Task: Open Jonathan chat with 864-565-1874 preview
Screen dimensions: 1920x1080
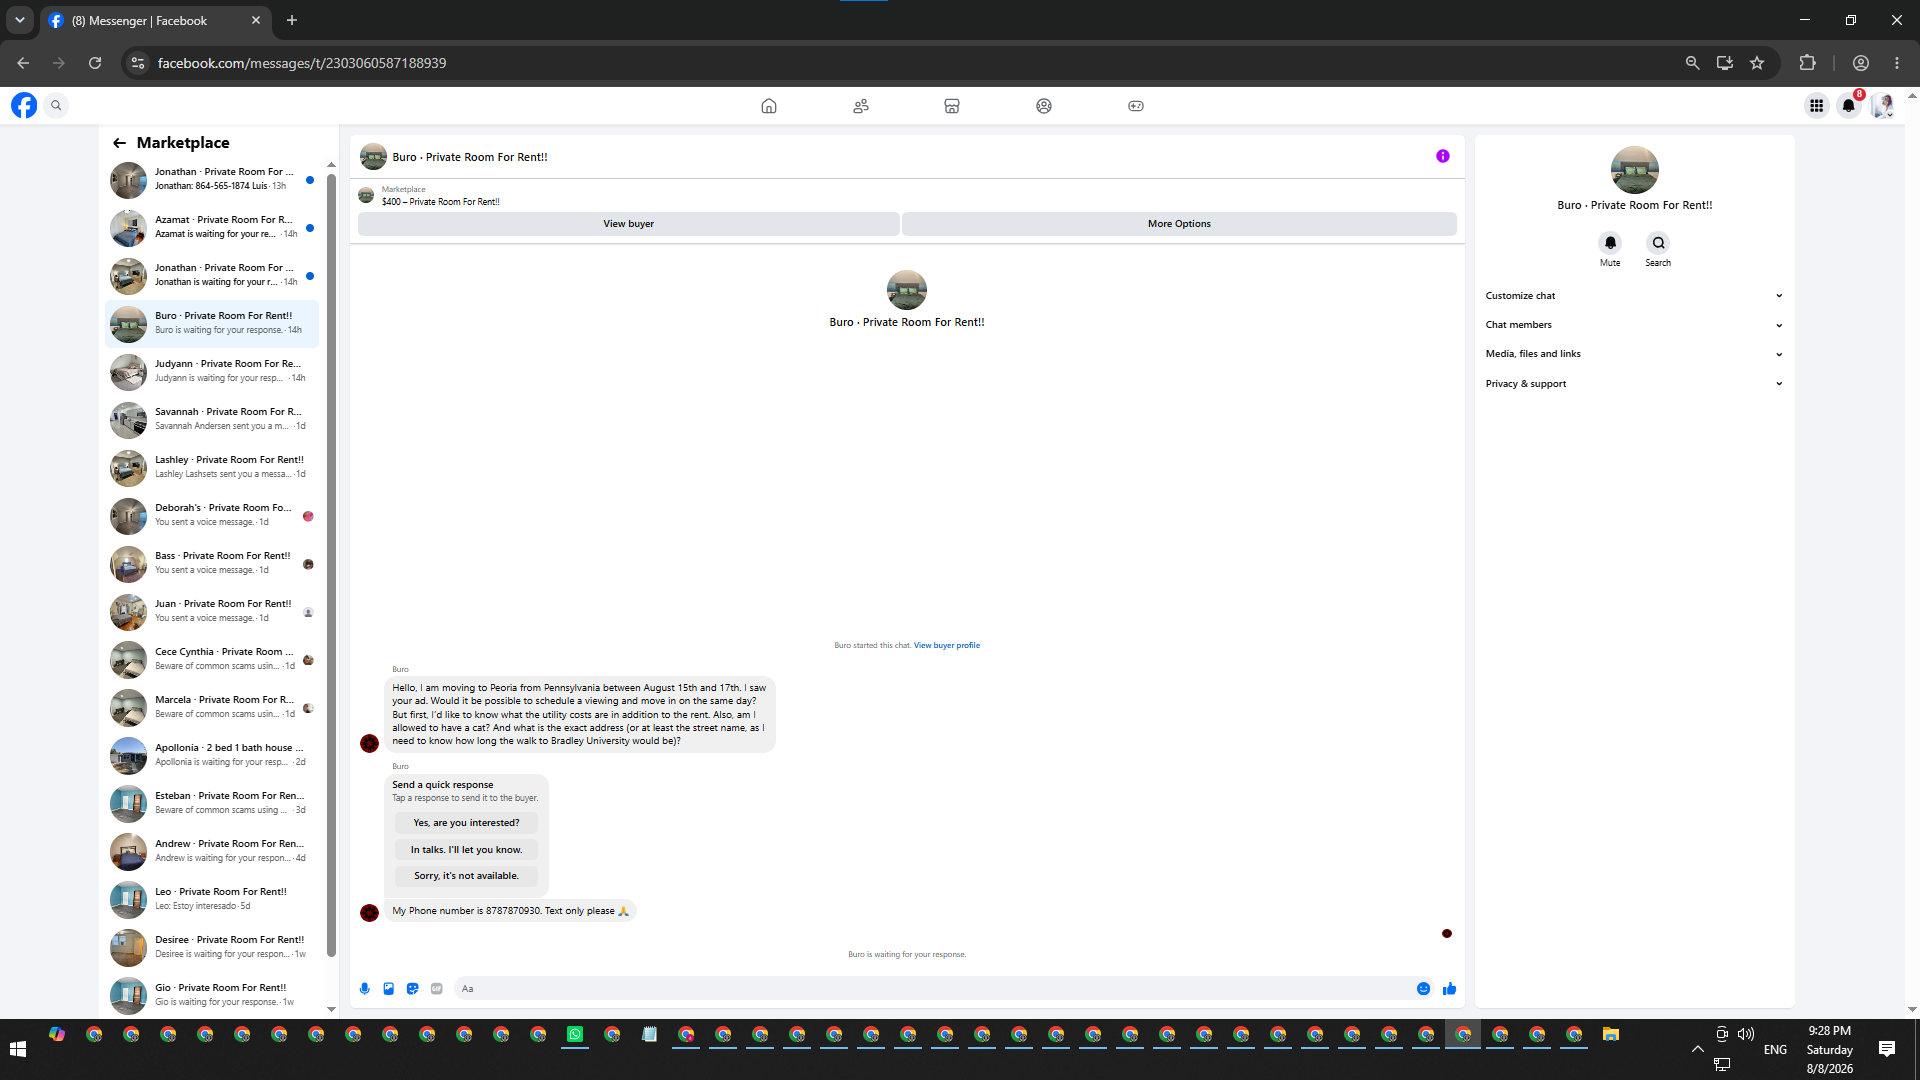Action: 212,180
